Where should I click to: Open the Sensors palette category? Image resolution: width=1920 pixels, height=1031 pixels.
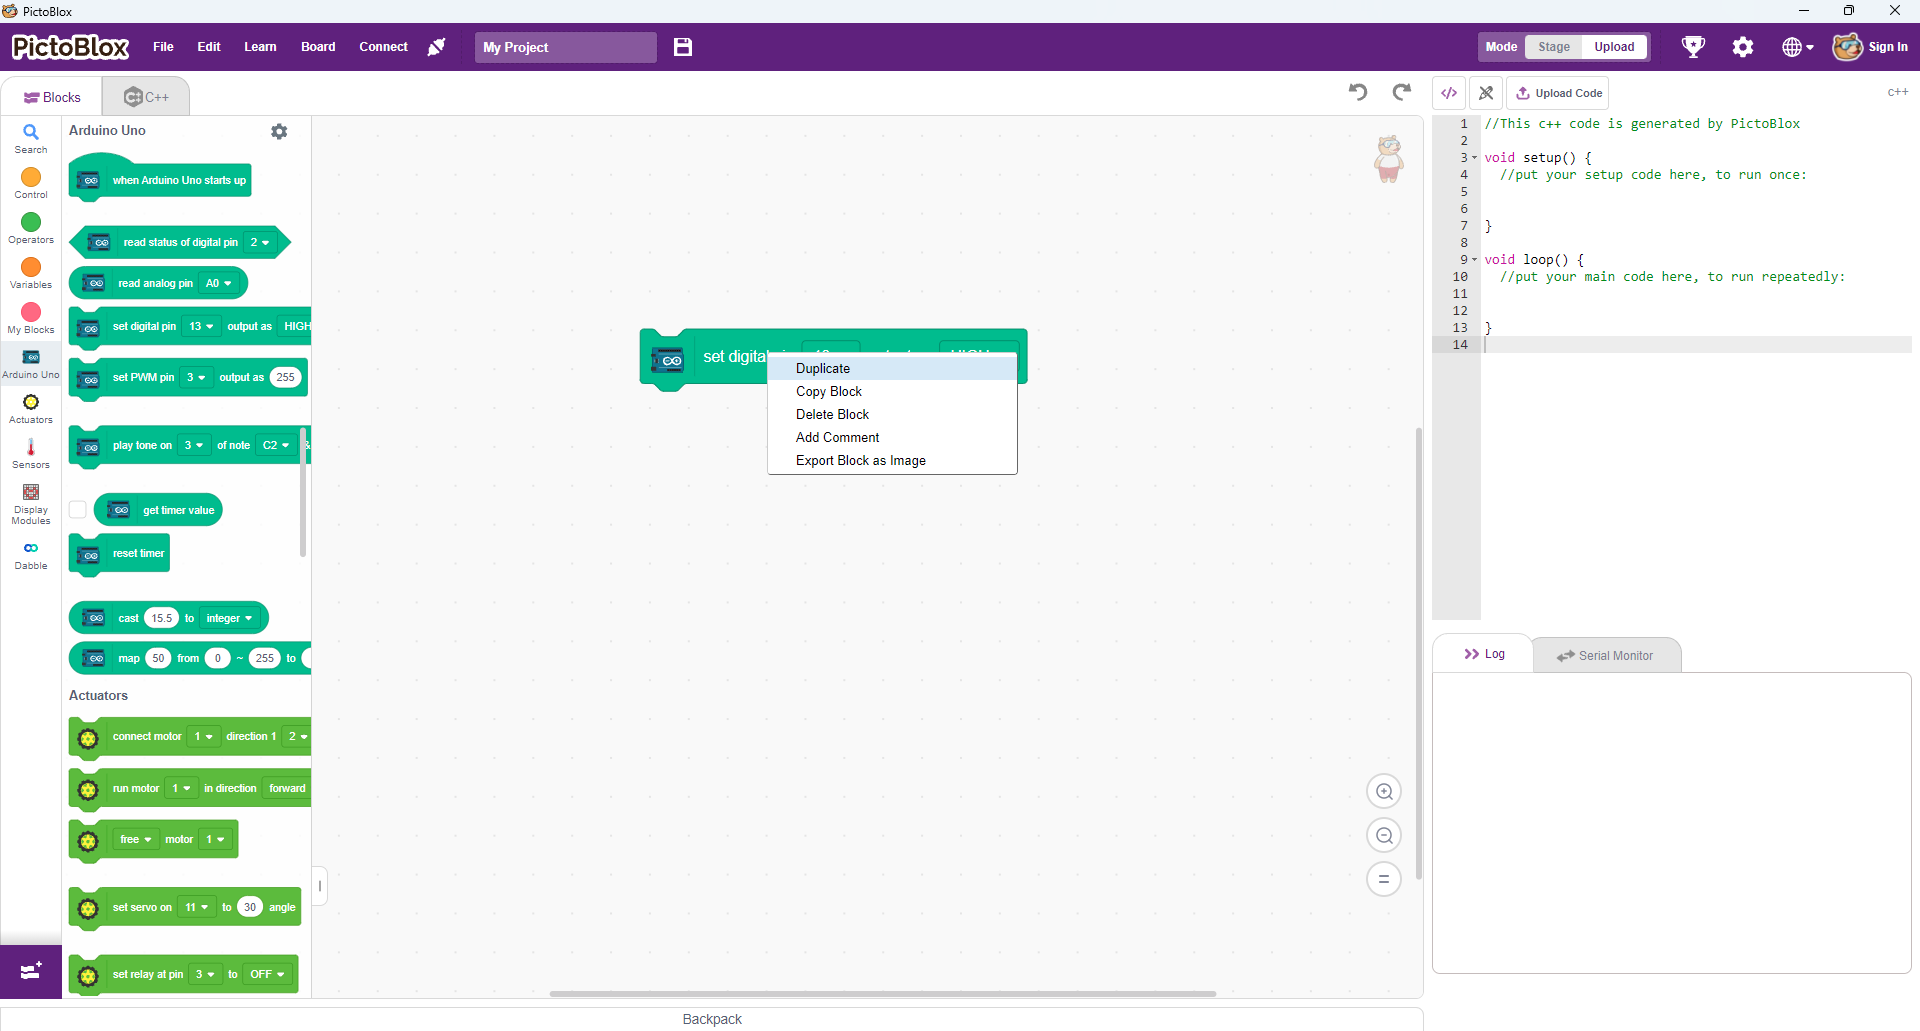30,453
